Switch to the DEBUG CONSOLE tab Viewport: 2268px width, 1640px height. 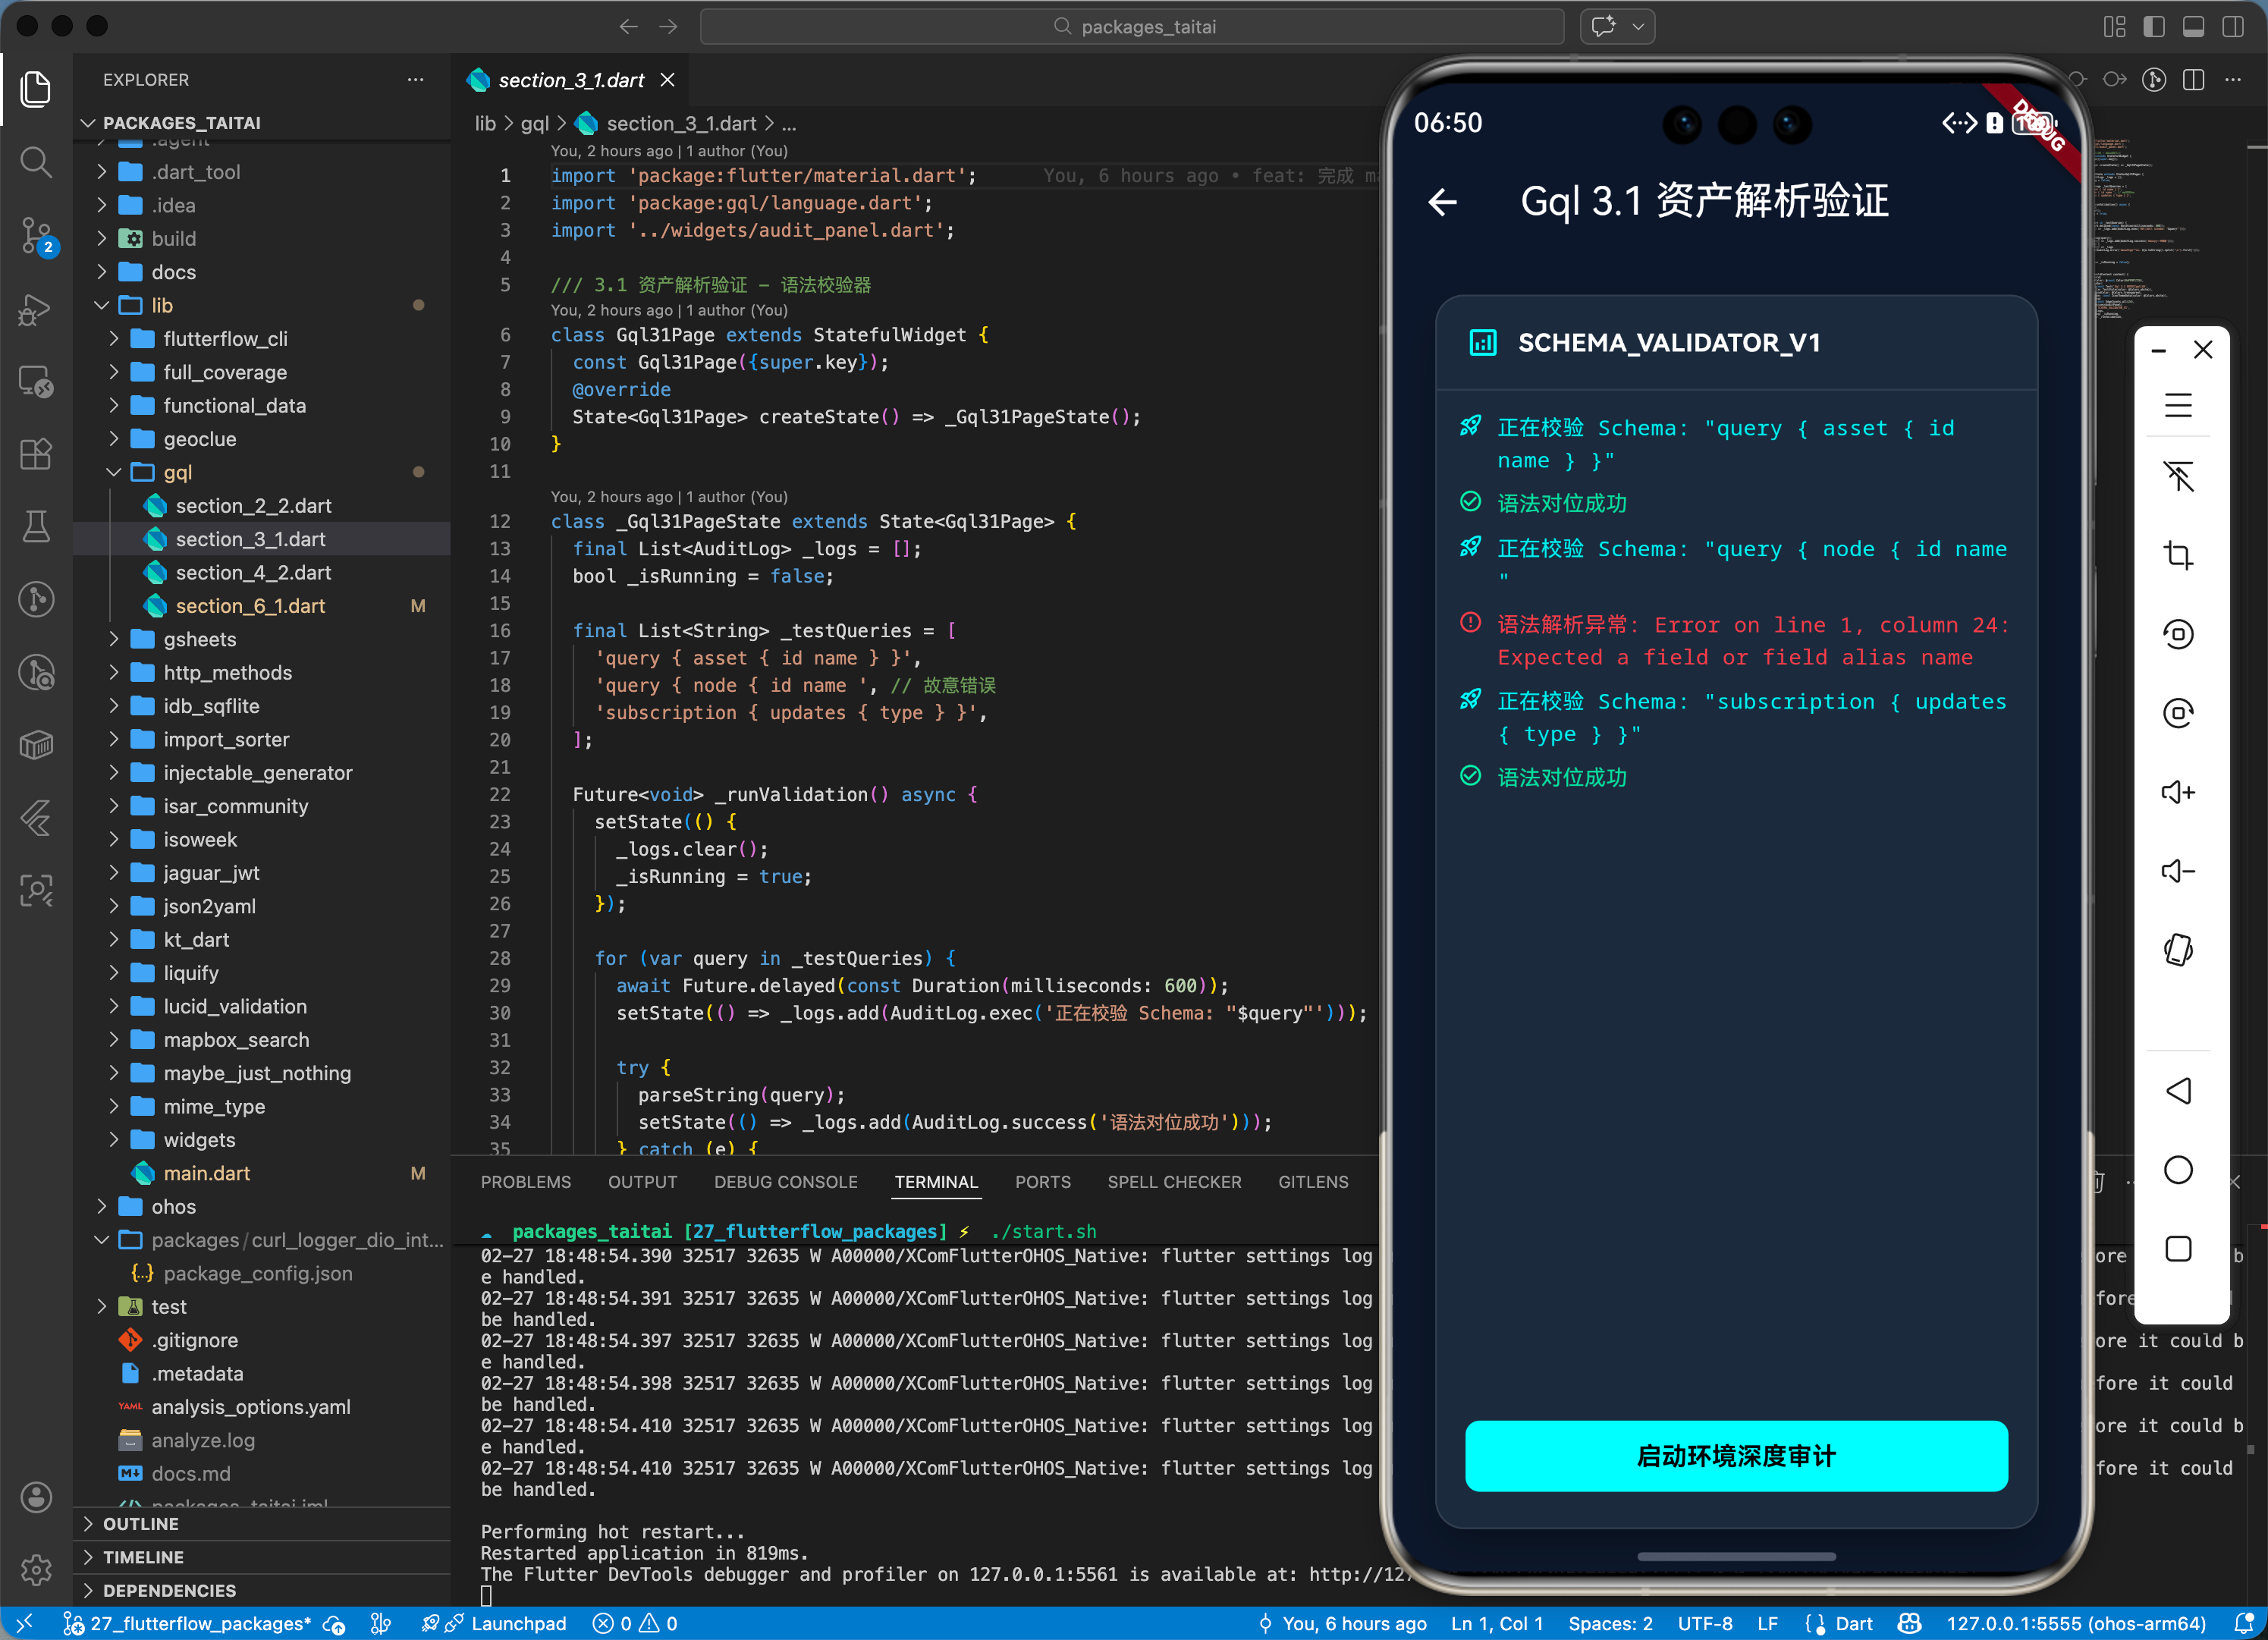(785, 1182)
